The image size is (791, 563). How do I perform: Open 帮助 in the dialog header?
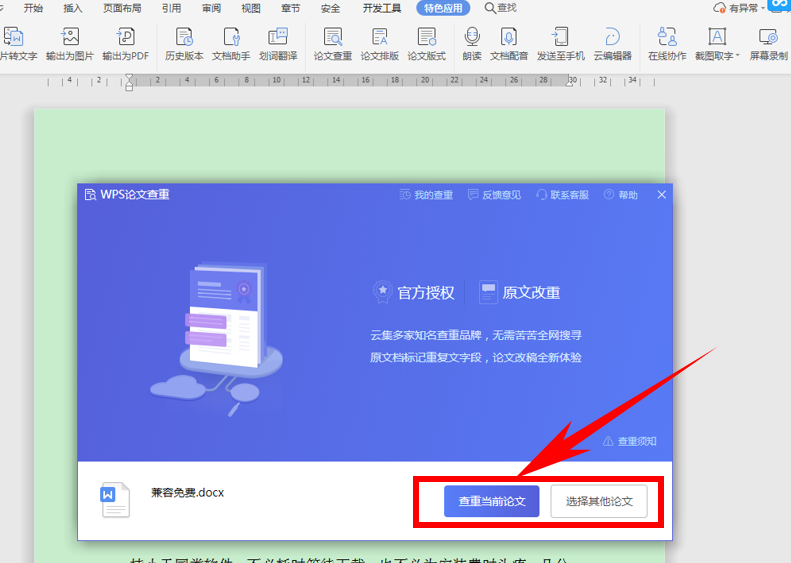621,195
